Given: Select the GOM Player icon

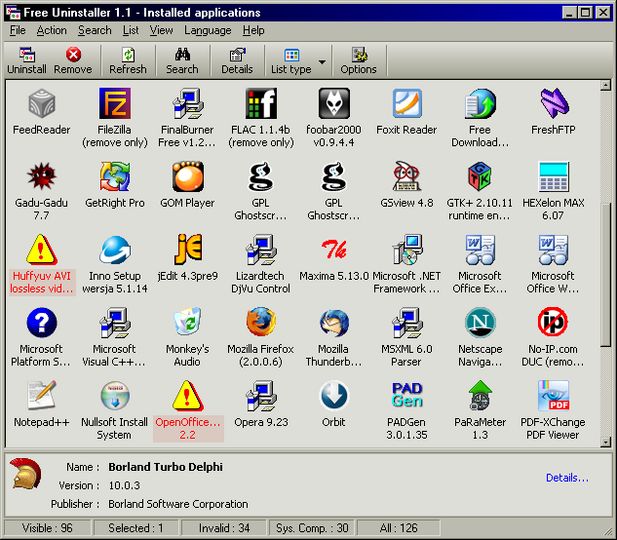Looking at the screenshot, I should click(188, 176).
